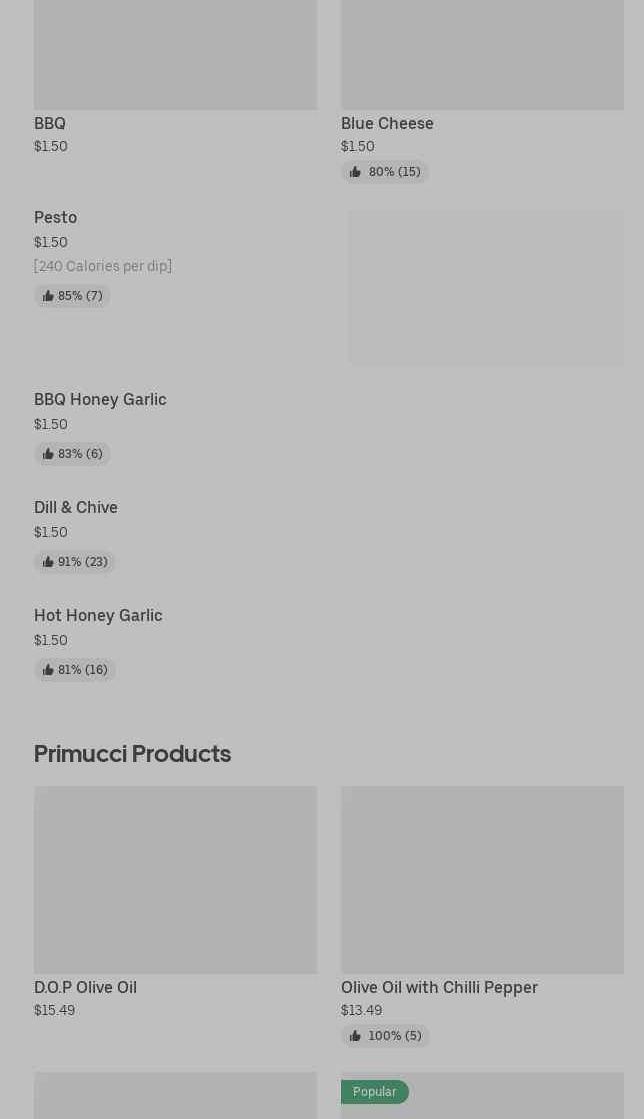Click the thumbs-up icon on Blue Cheese rating

tap(355, 172)
